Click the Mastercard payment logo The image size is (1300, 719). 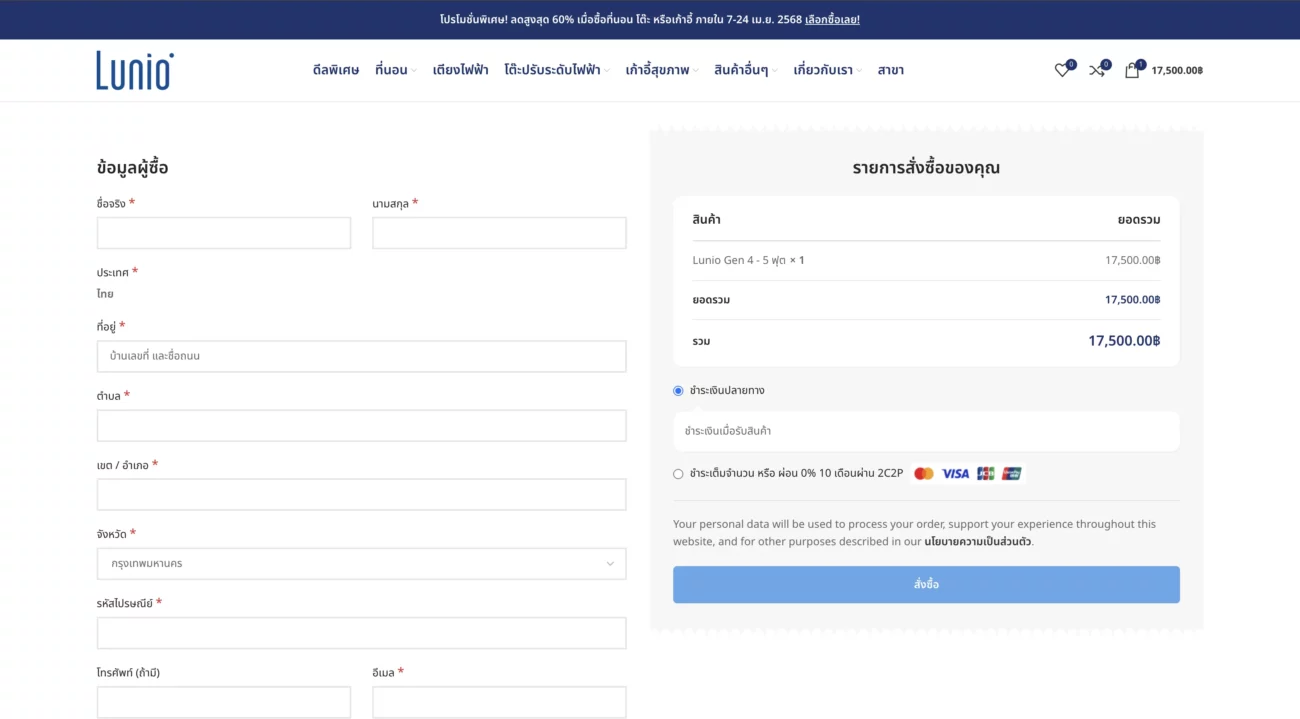click(x=924, y=473)
